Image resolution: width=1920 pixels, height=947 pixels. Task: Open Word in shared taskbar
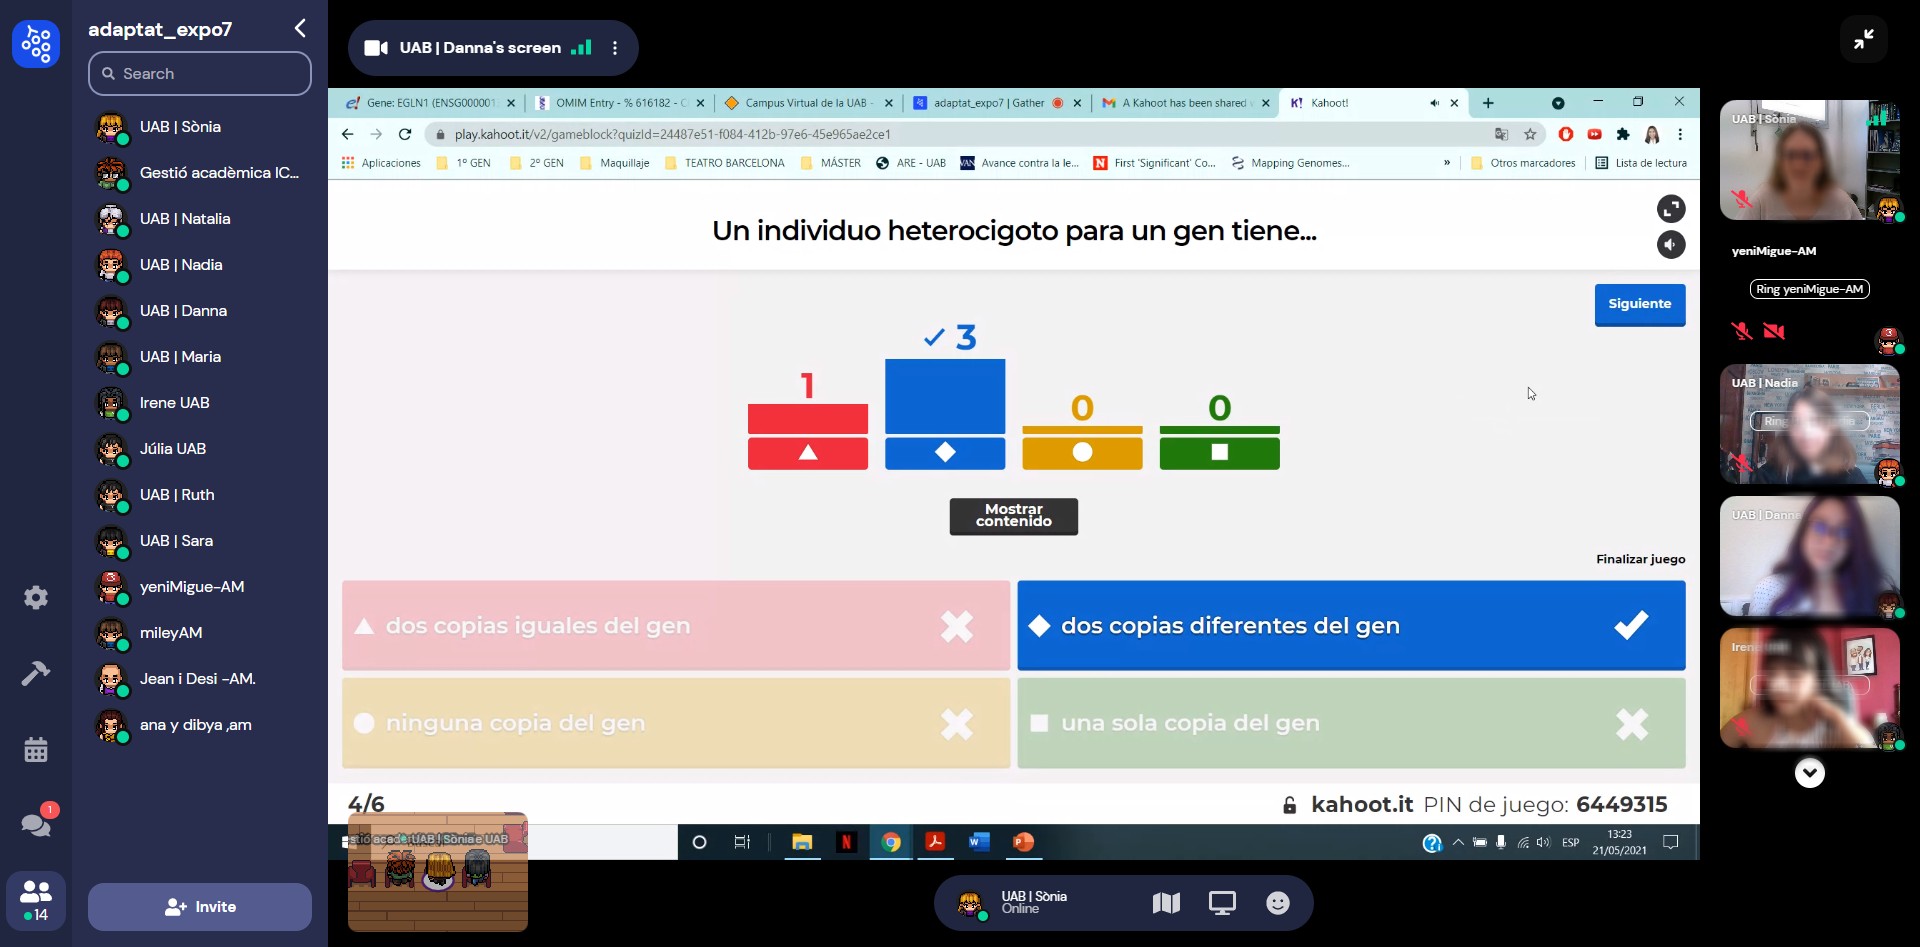coord(979,842)
